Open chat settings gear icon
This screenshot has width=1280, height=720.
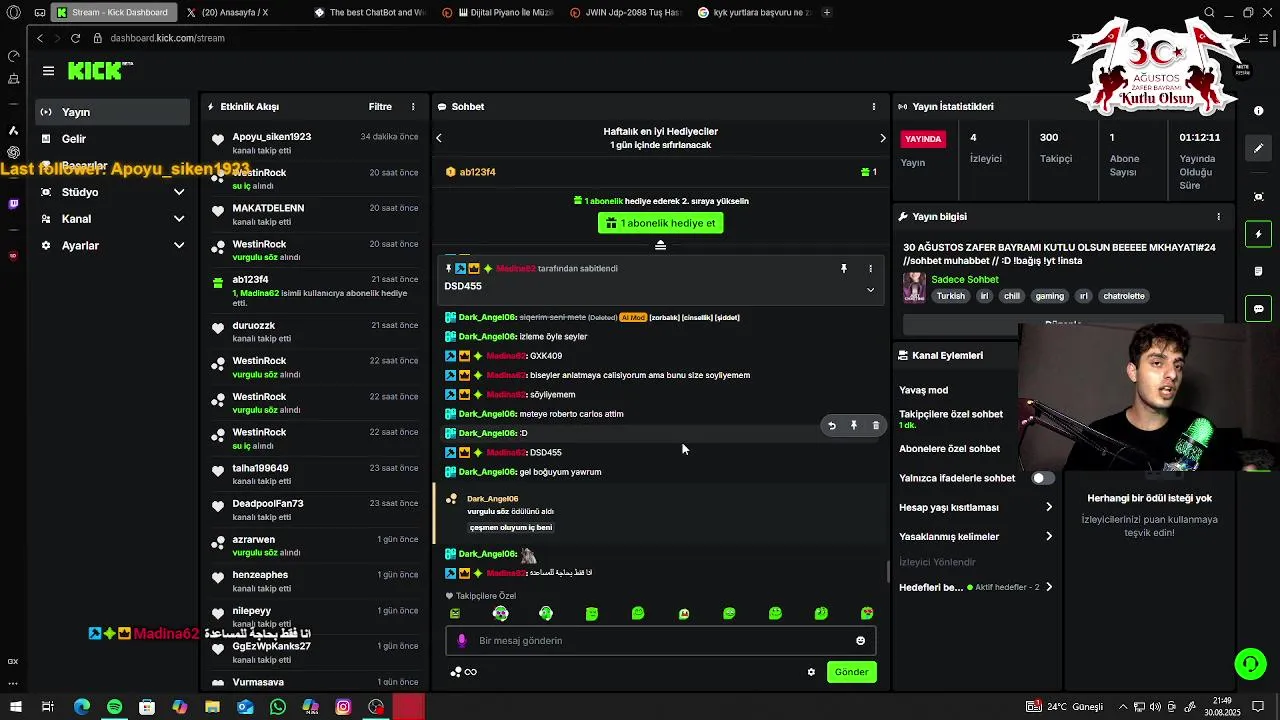point(811,672)
